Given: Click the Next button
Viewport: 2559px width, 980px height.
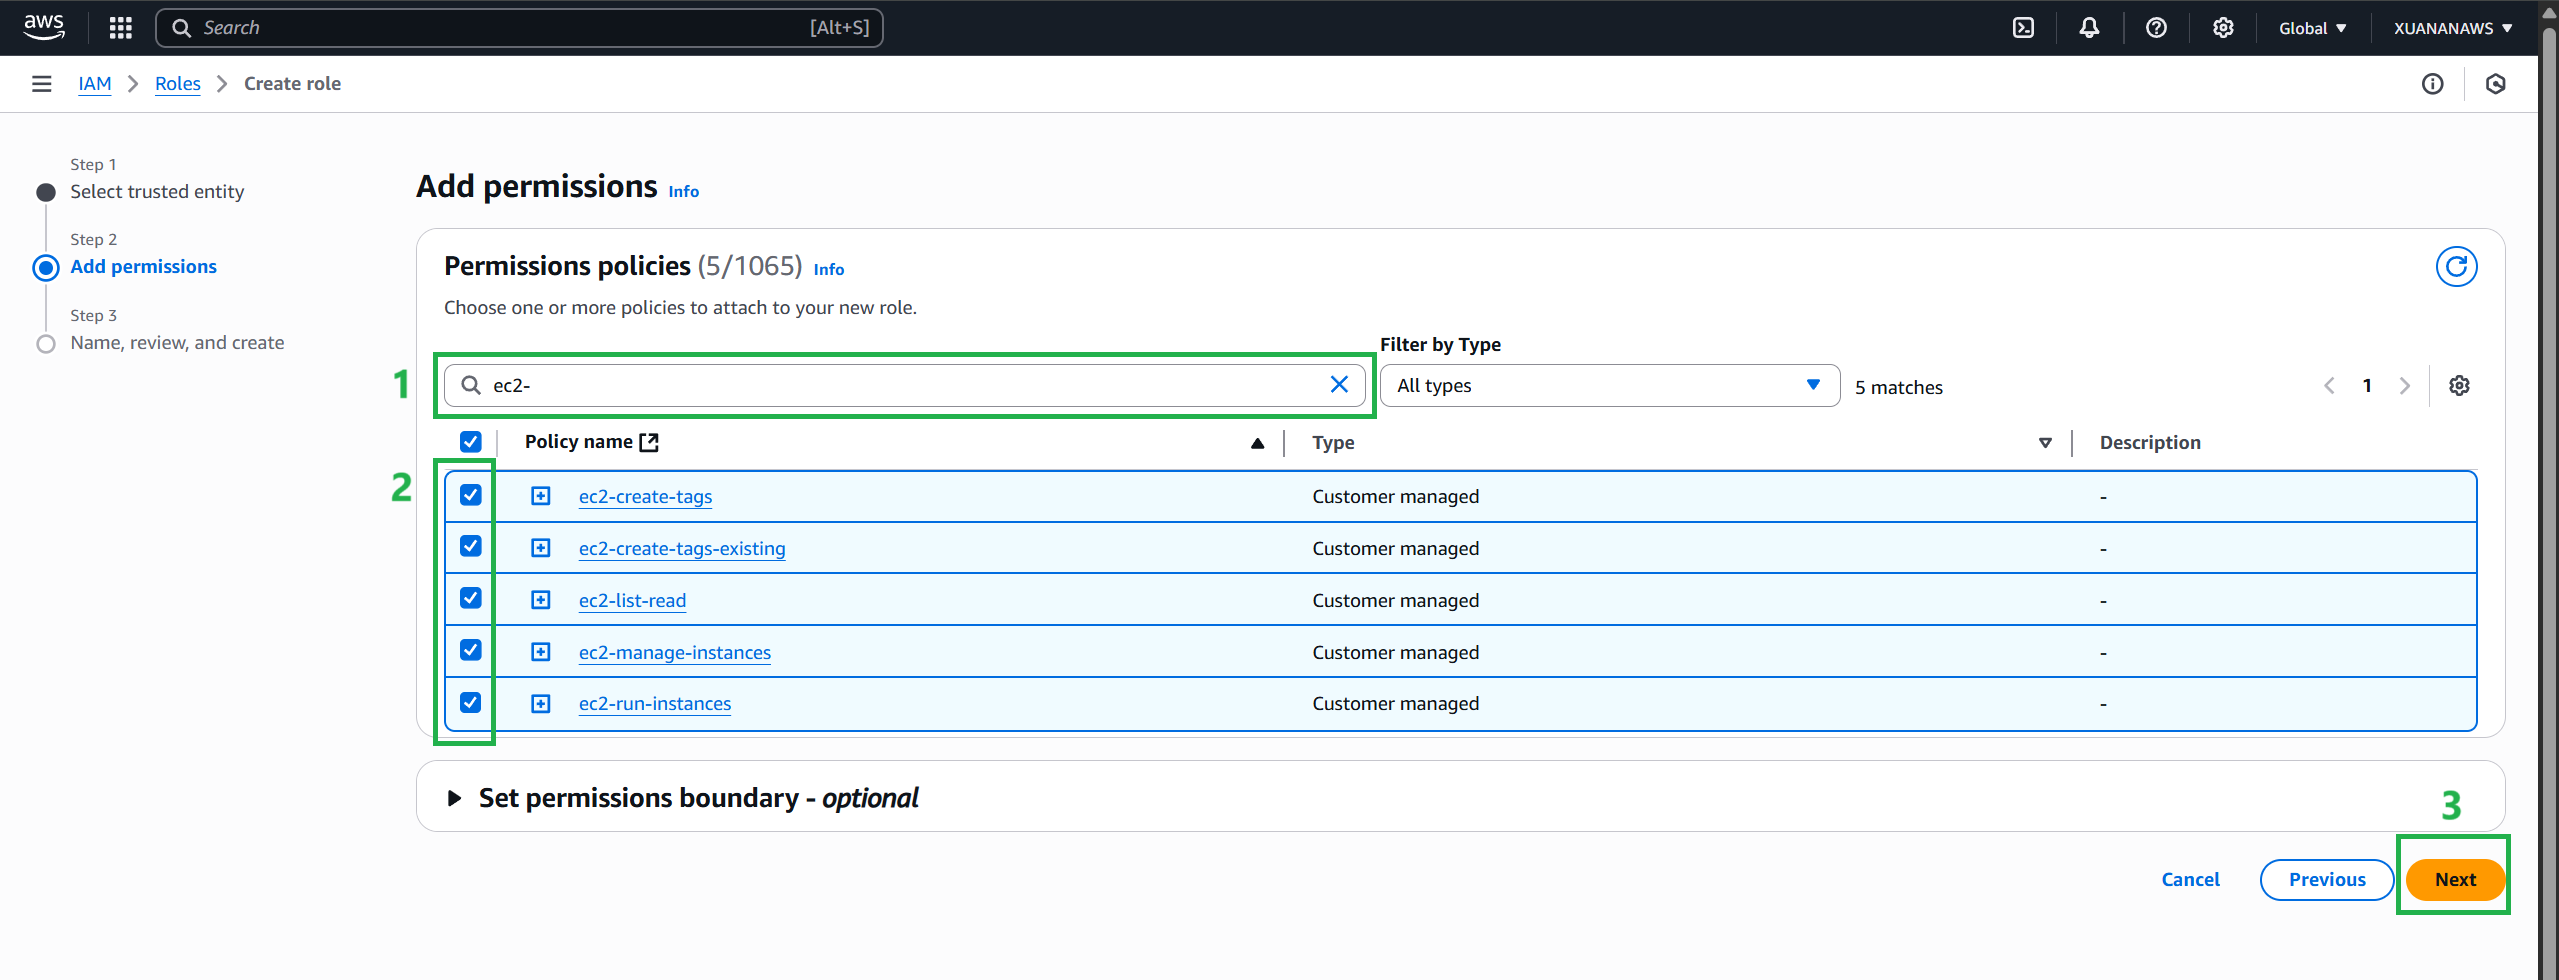Looking at the screenshot, I should coord(2454,880).
